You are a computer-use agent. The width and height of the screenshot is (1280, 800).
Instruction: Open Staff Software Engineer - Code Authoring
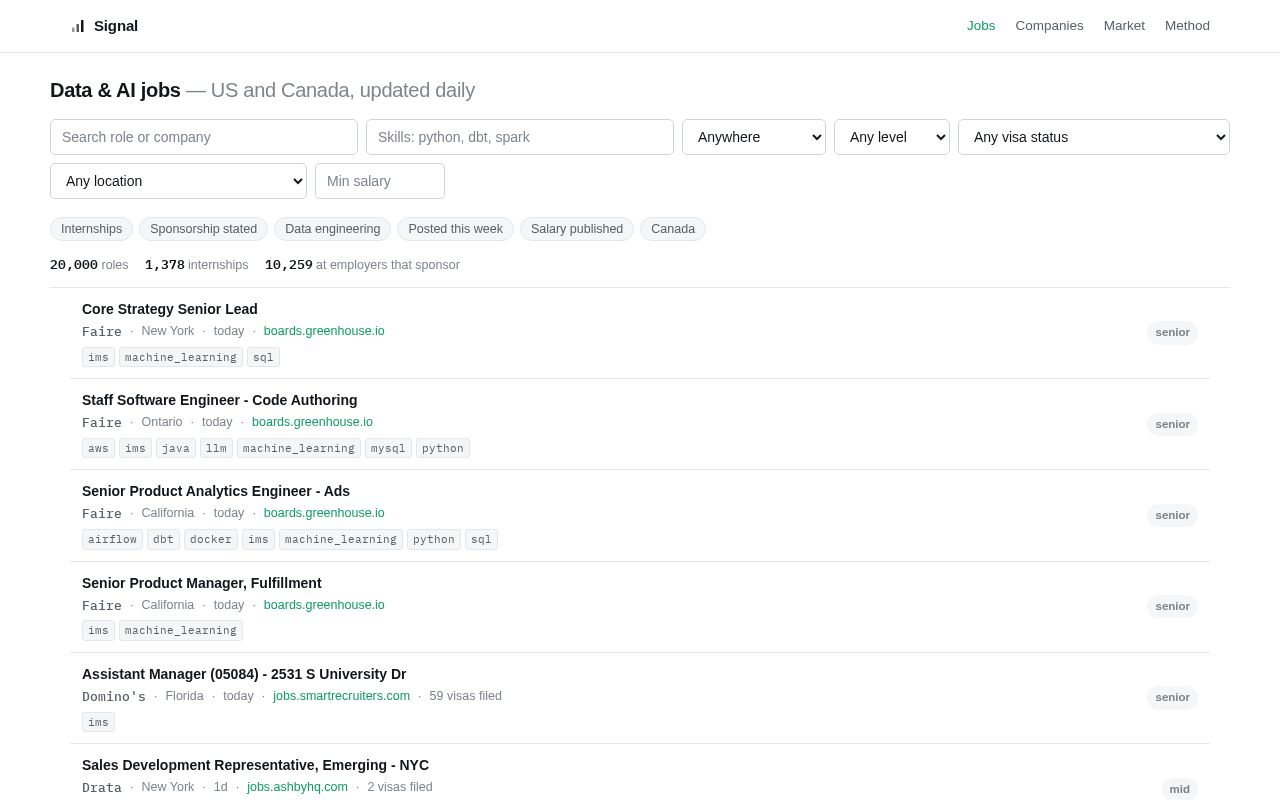(220, 400)
